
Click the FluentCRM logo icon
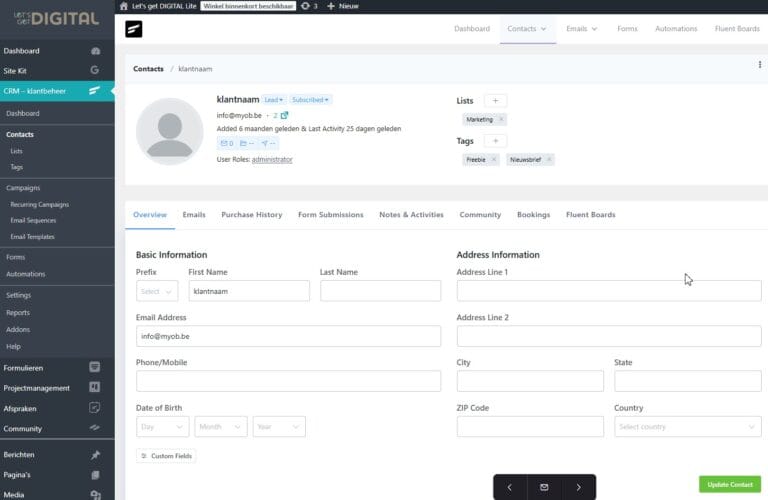click(x=134, y=29)
